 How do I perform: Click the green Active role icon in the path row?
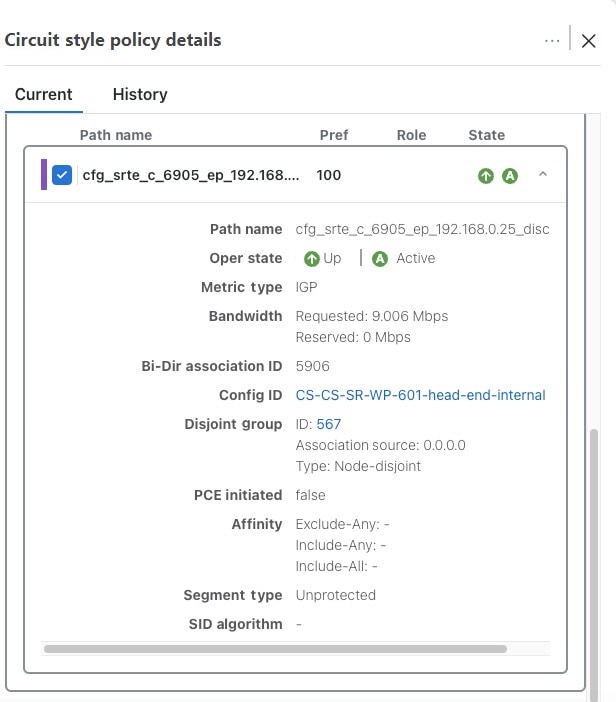[x=510, y=176]
